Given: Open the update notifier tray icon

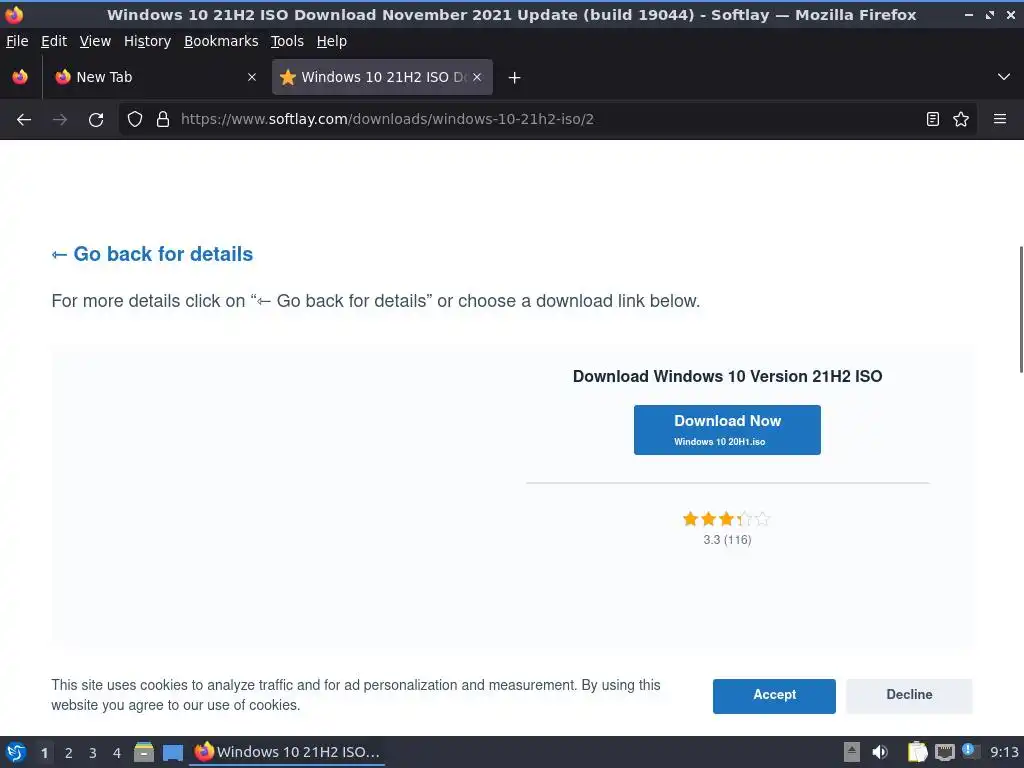Looking at the screenshot, I should (x=969, y=751).
